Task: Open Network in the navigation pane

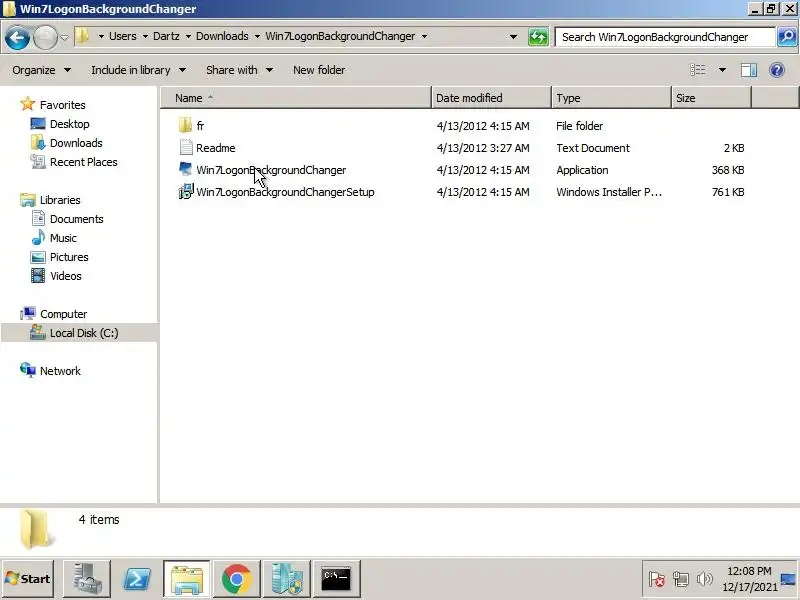Action: (x=60, y=370)
